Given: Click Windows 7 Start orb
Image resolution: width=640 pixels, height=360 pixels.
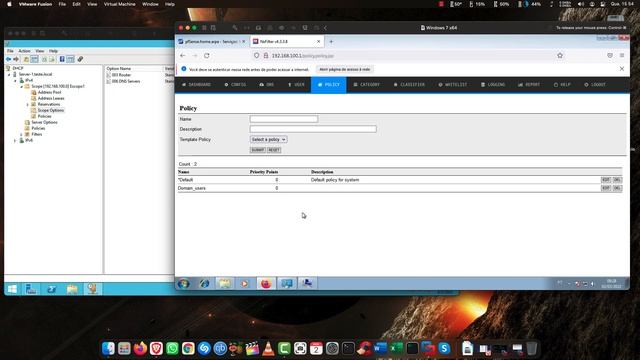Looking at the screenshot, I should (184, 283).
